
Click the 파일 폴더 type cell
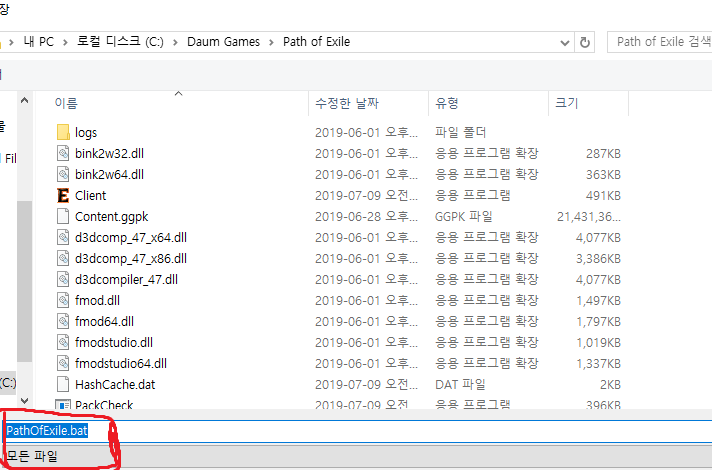coord(460,133)
